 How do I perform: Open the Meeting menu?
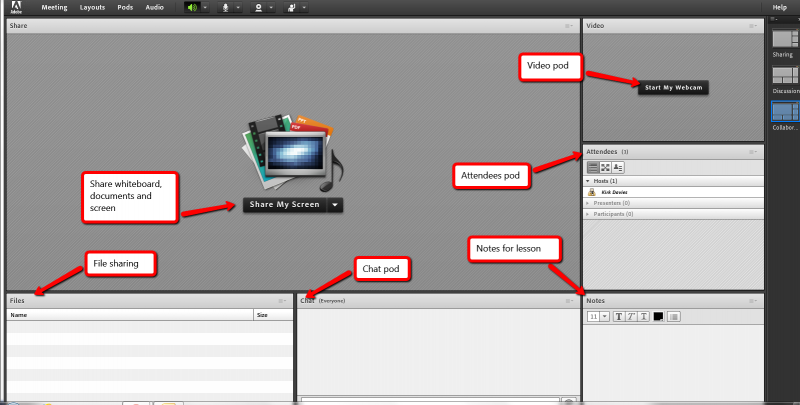(54, 7)
